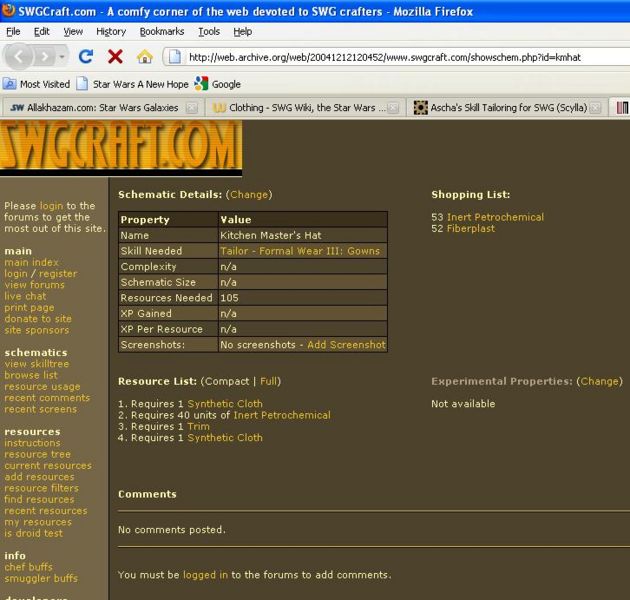Open the History menu
This screenshot has height=600, width=630.
(x=110, y=31)
